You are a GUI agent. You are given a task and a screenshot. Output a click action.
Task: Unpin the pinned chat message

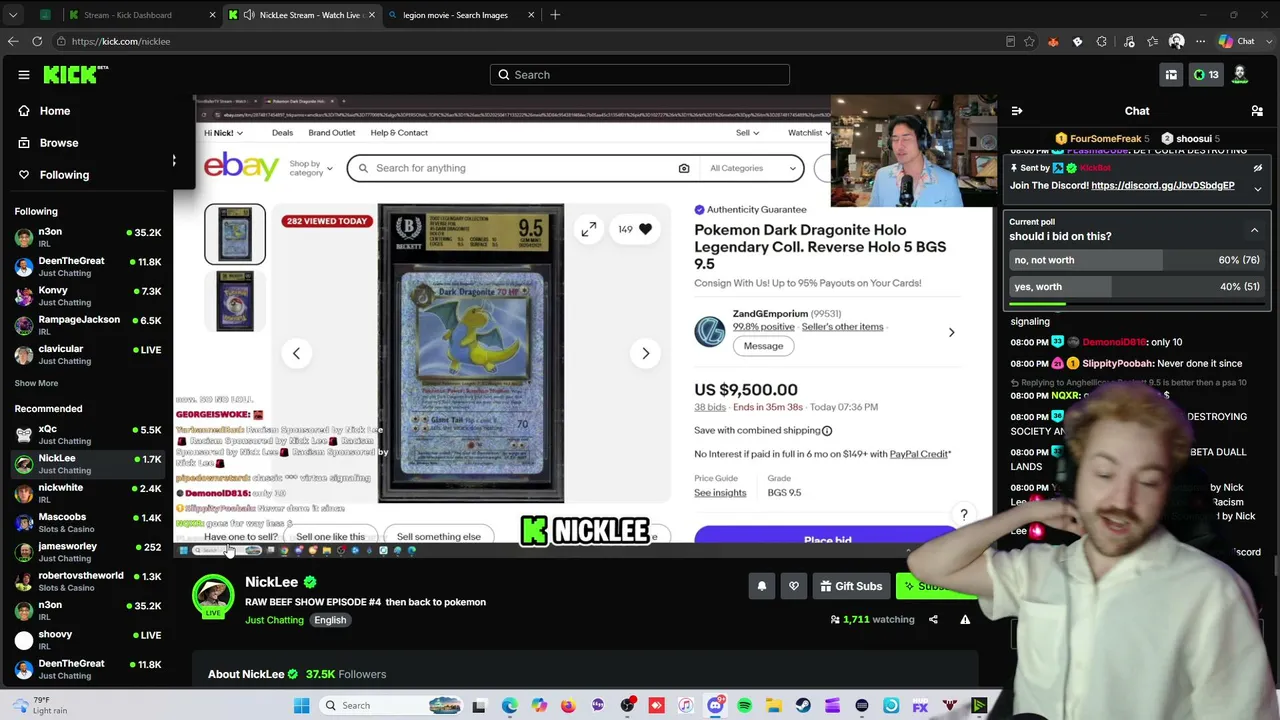1258,168
